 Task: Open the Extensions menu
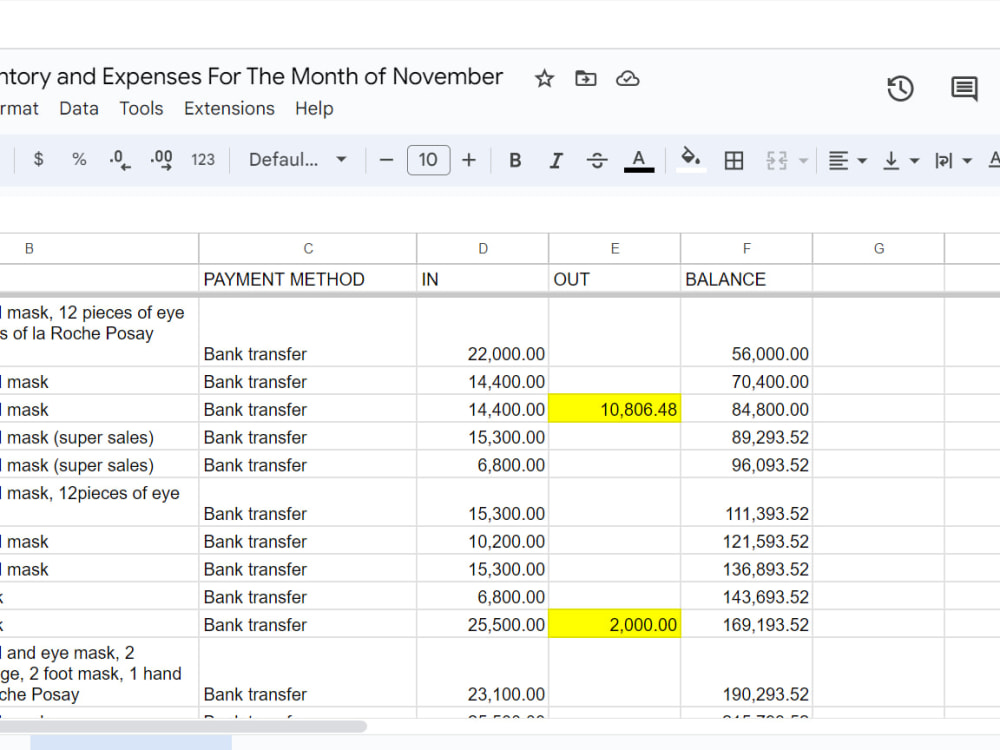point(229,108)
